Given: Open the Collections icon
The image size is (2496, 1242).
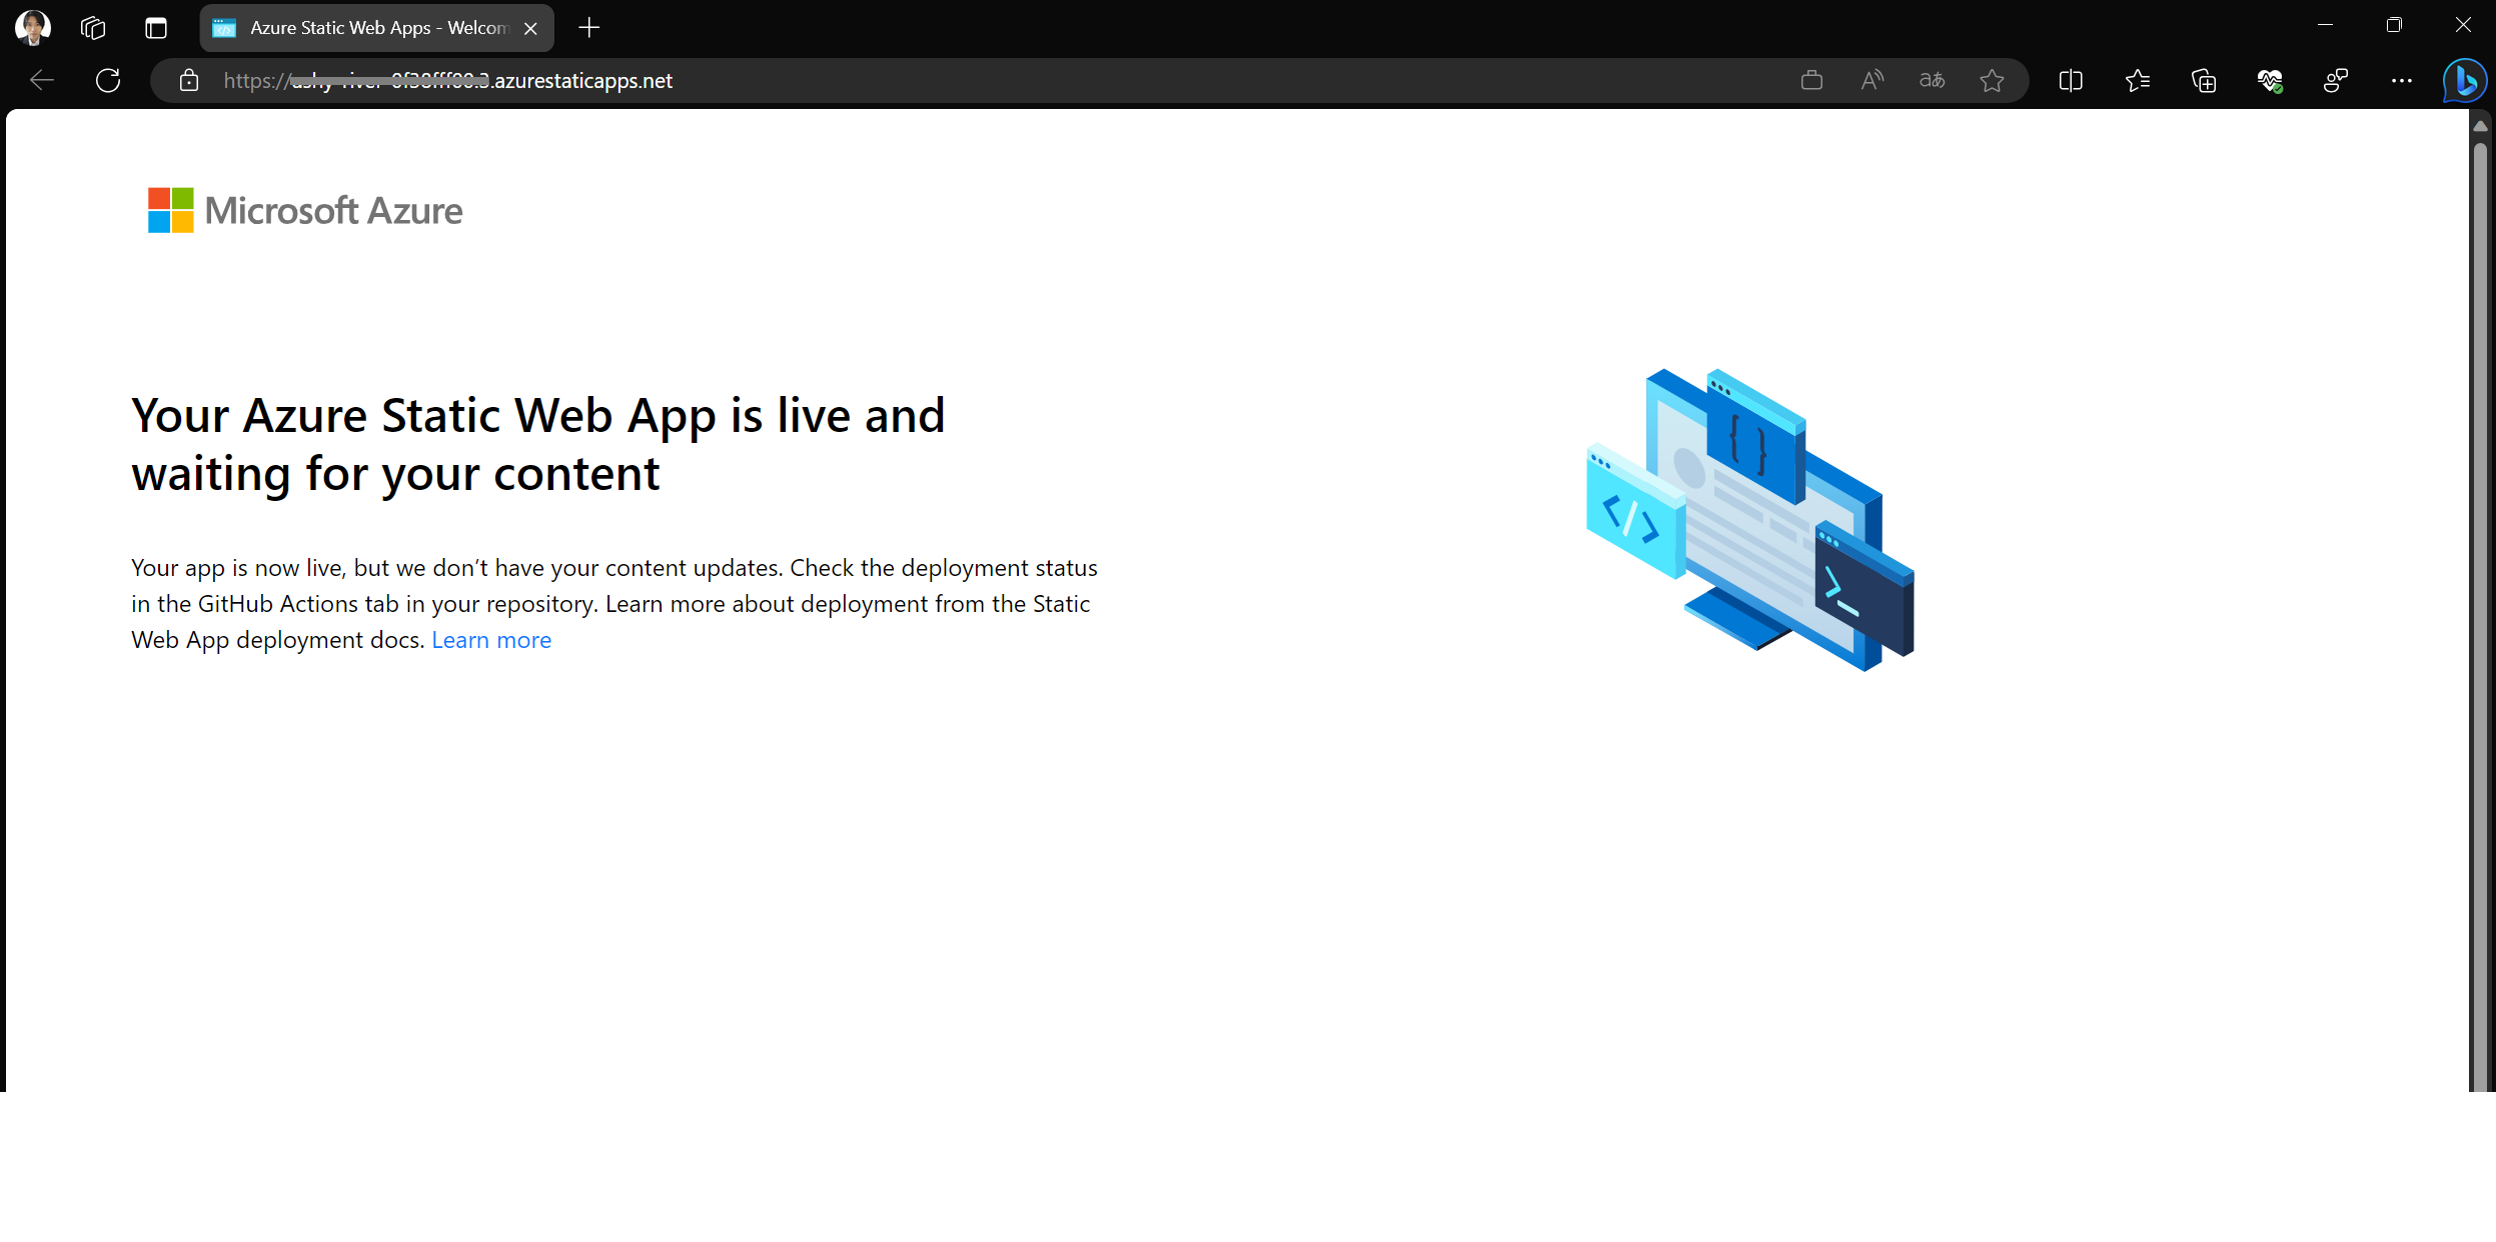Looking at the screenshot, I should coord(2204,80).
